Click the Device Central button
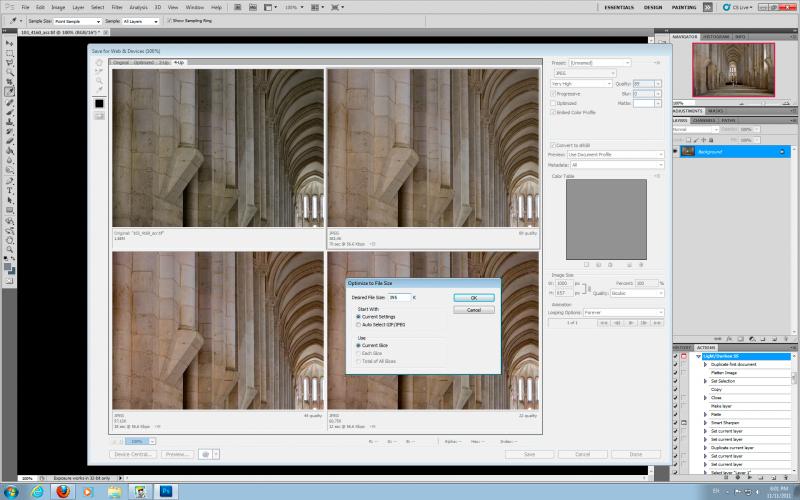 coord(133,454)
